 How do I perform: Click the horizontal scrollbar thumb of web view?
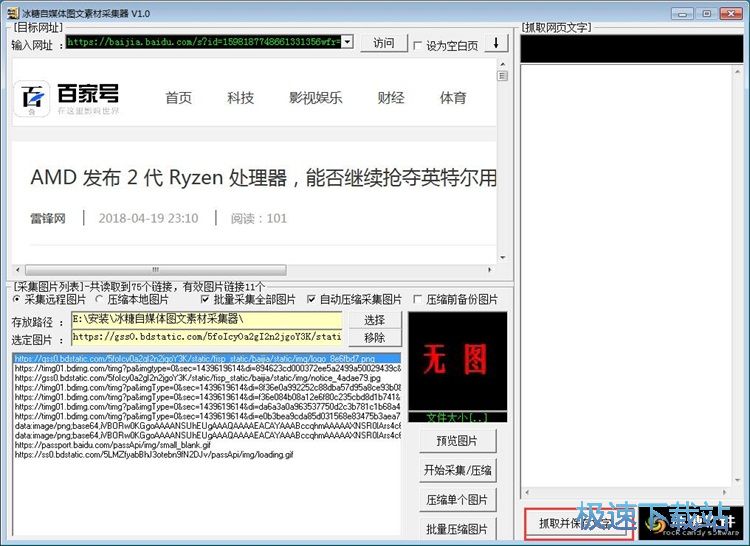pyautogui.click(x=155, y=270)
